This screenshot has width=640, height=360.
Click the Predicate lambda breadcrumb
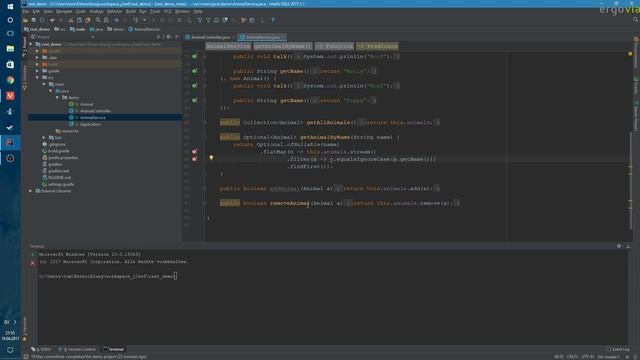tap(378, 46)
